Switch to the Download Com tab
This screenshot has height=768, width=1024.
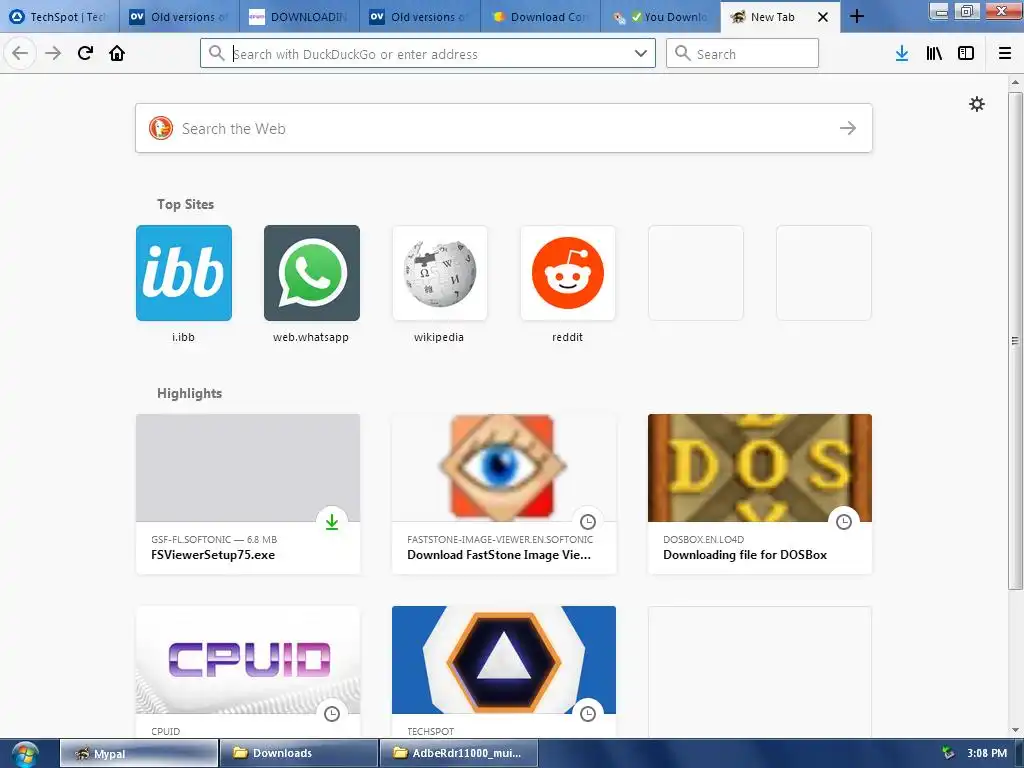[539, 17]
